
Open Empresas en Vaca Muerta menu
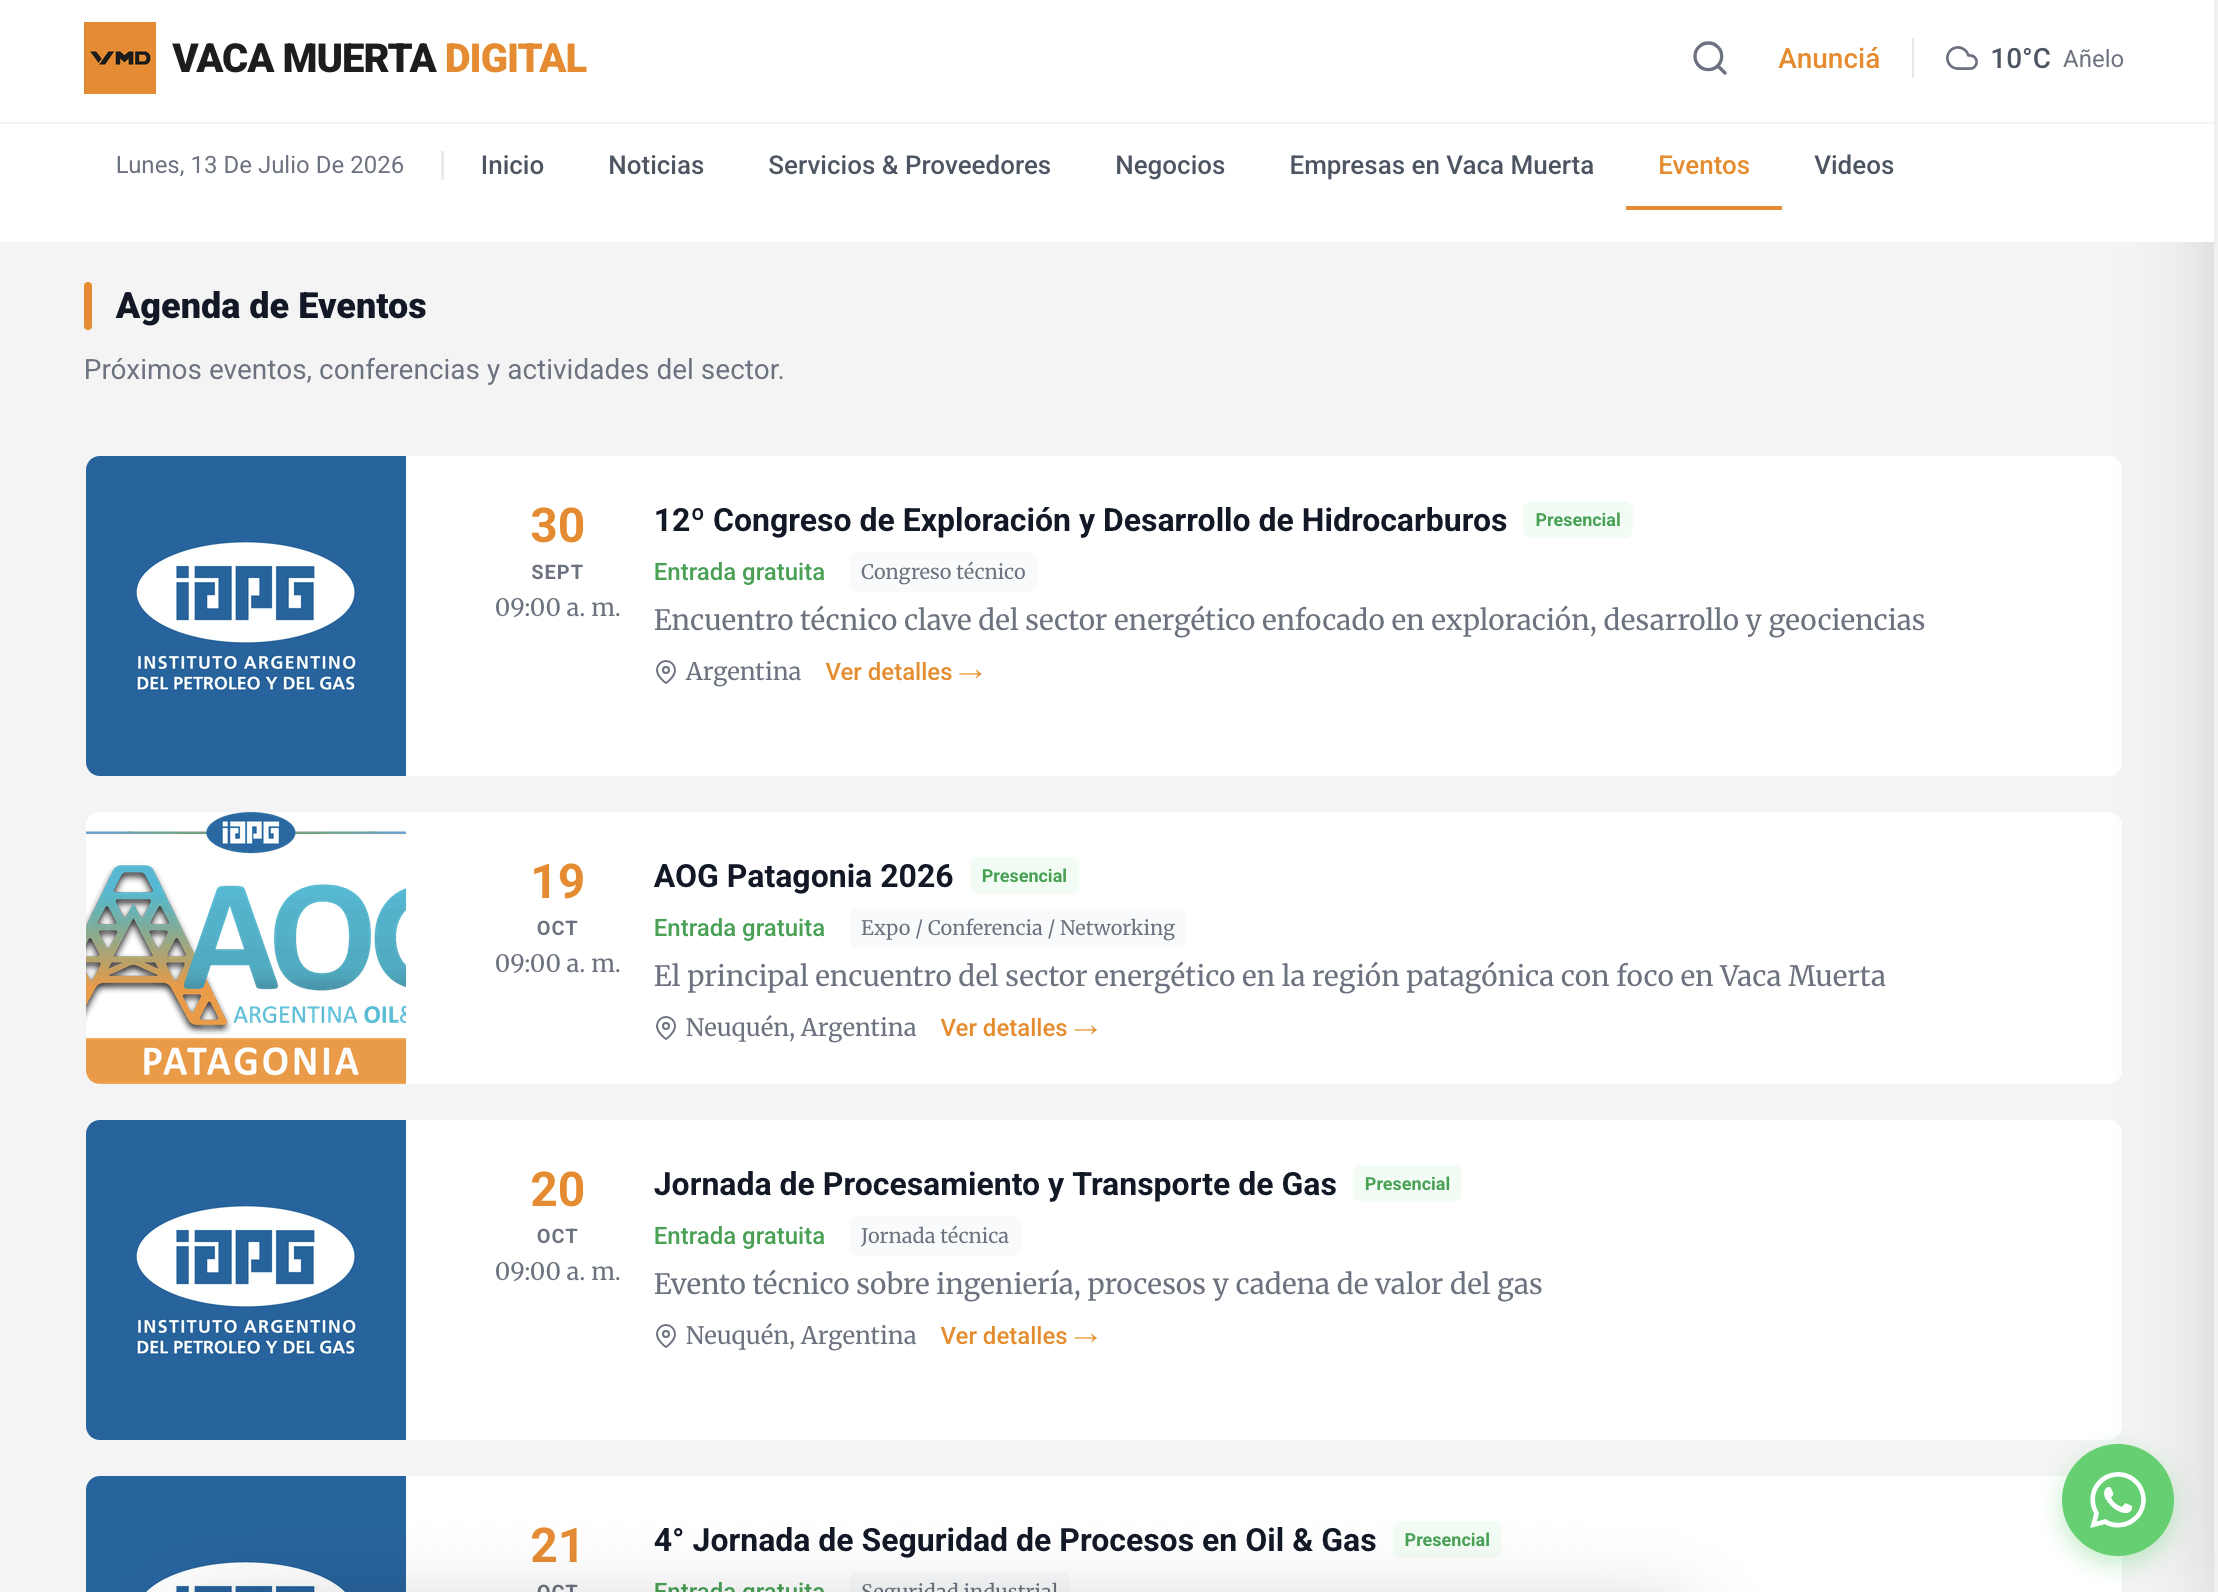[x=1441, y=165]
